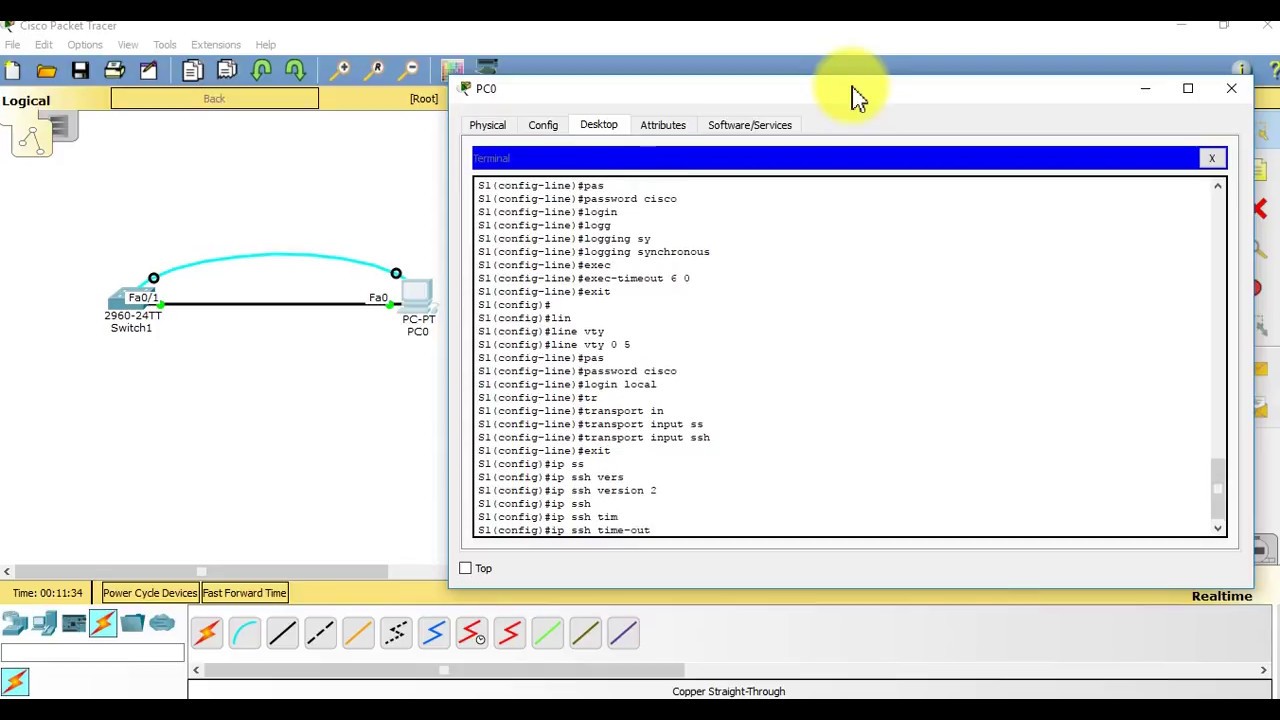Pick the red Serial DTE cable
The width and height of the screenshot is (1280, 720).
pos(510,633)
